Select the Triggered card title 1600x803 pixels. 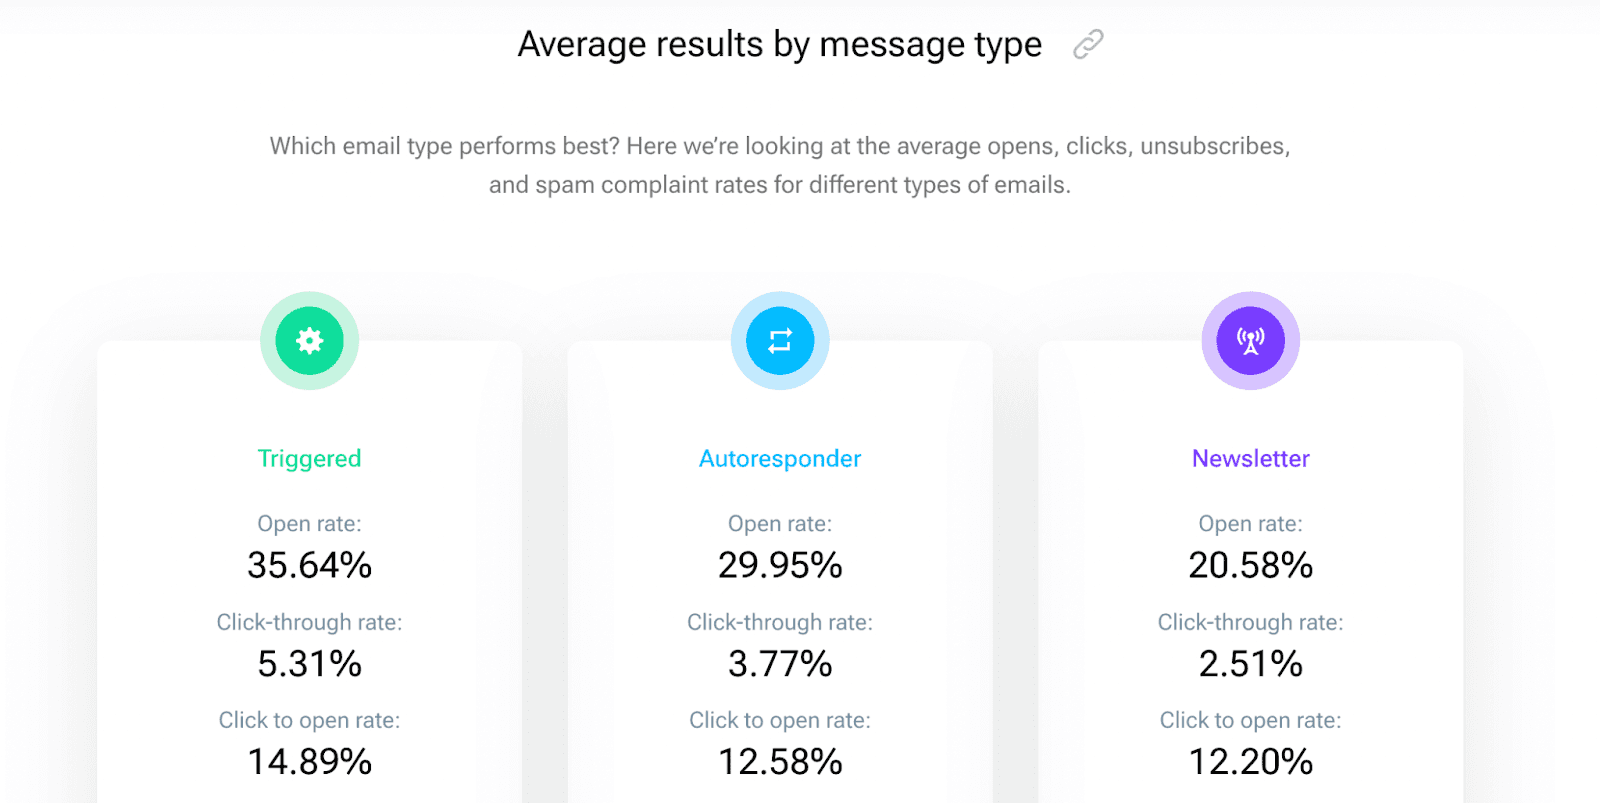pyautogui.click(x=310, y=458)
